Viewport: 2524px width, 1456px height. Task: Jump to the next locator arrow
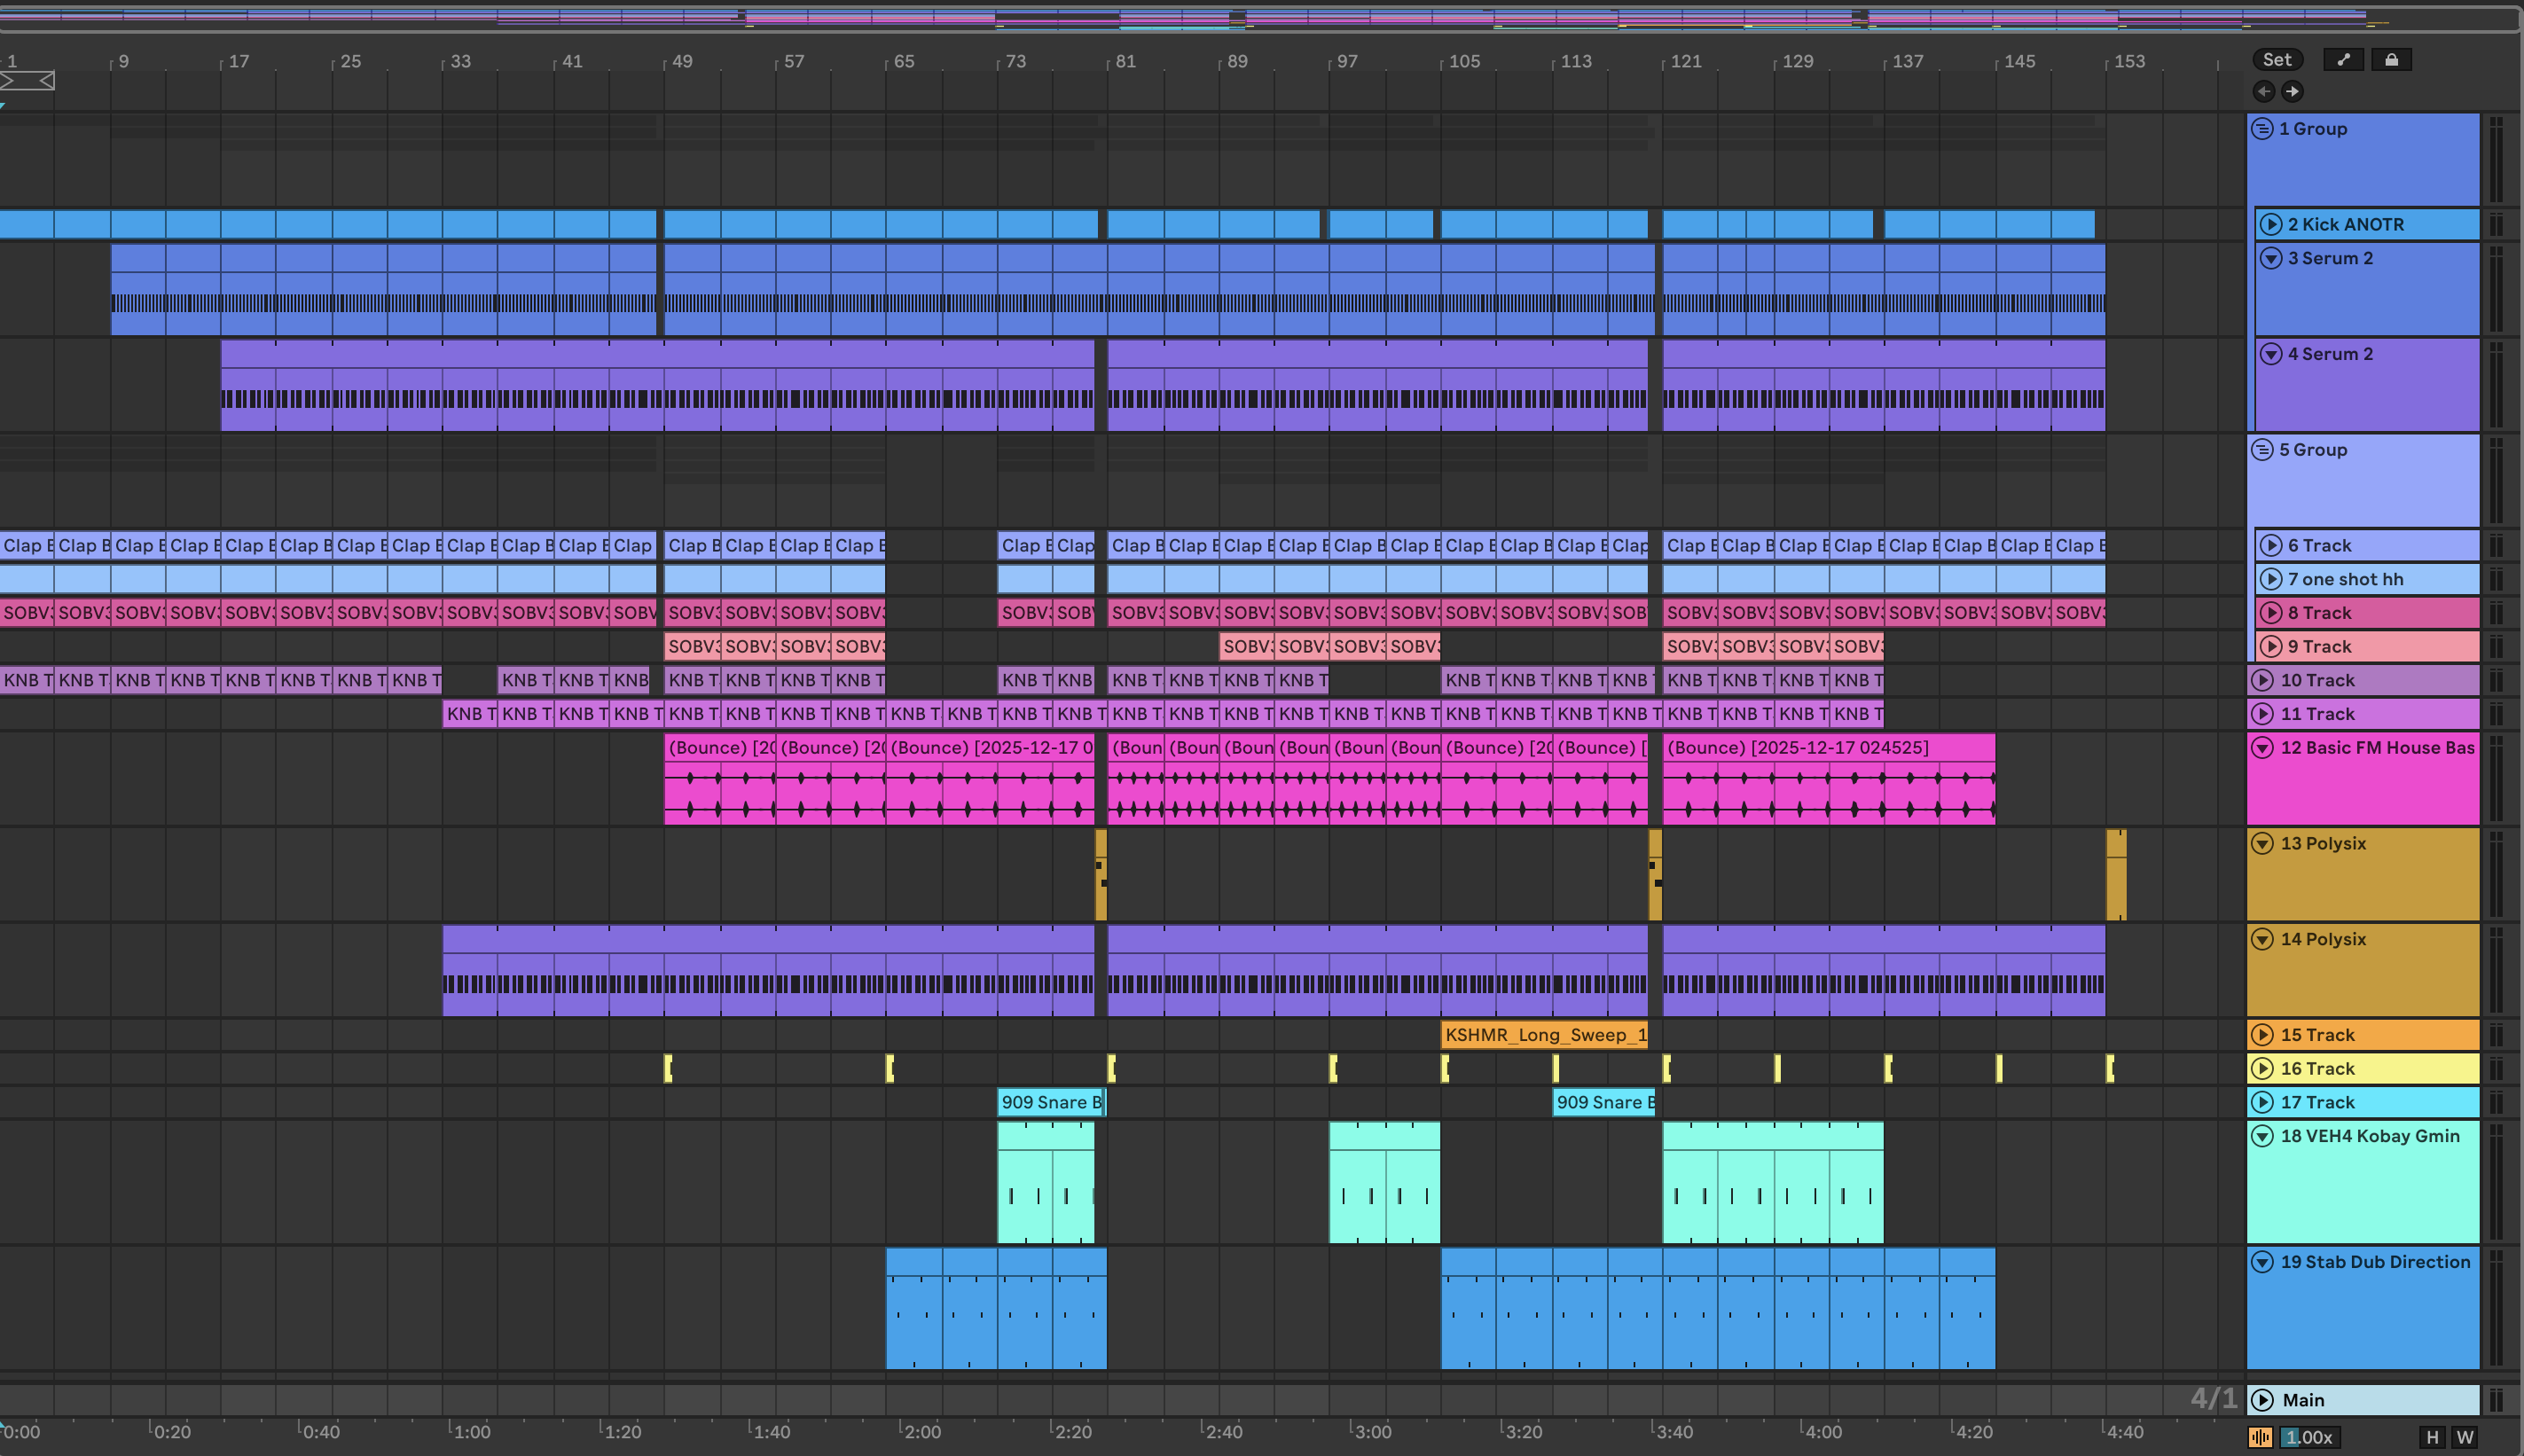click(2292, 92)
